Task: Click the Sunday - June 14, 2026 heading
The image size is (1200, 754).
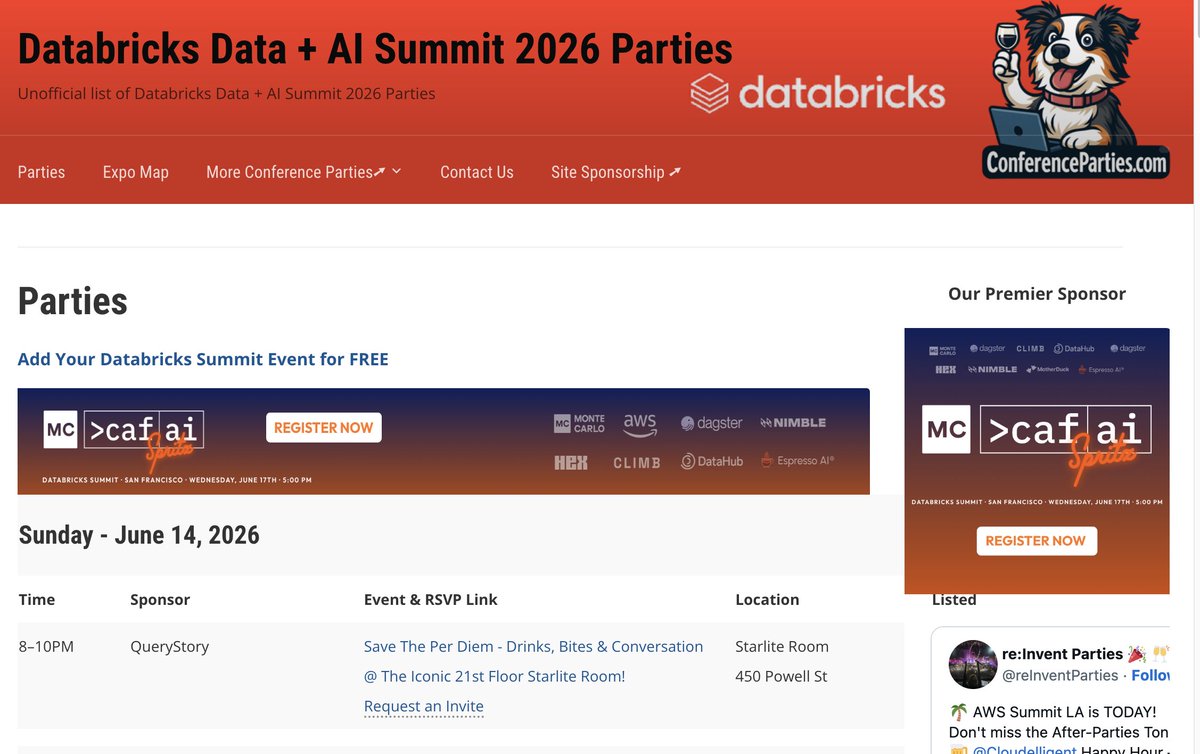Action: [x=139, y=535]
